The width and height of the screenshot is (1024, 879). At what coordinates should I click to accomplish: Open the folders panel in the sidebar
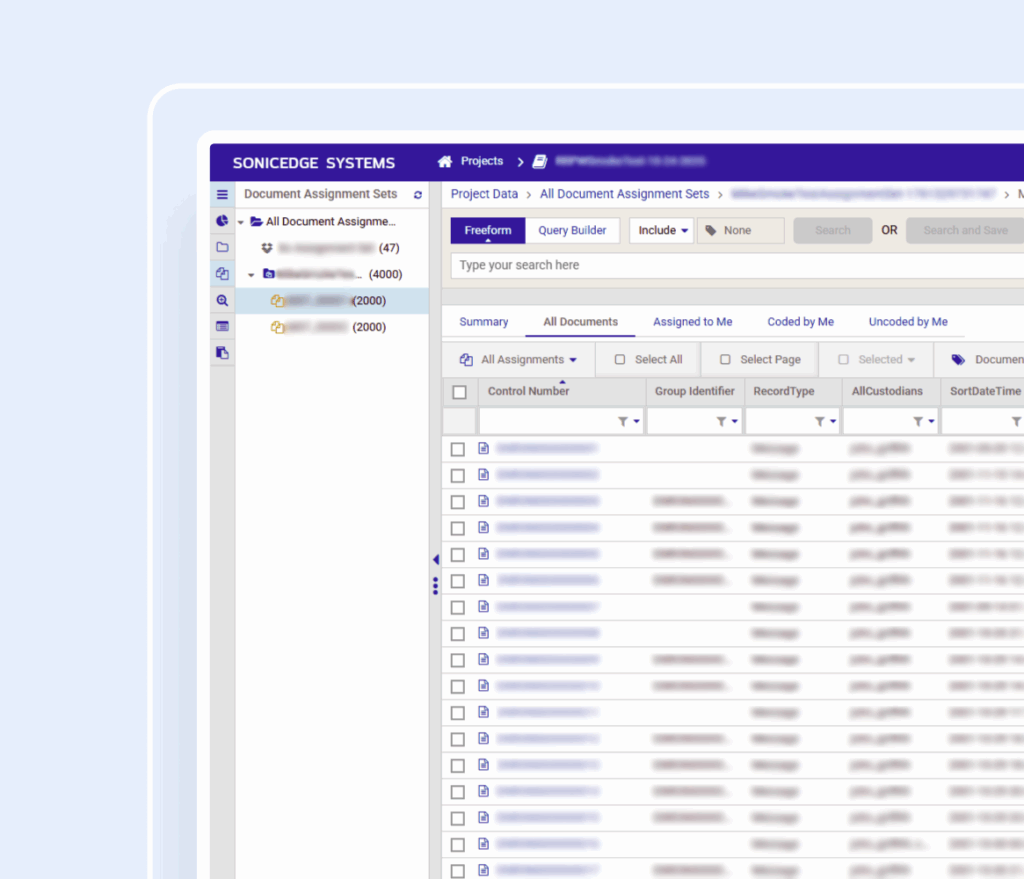tap(222, 247)
